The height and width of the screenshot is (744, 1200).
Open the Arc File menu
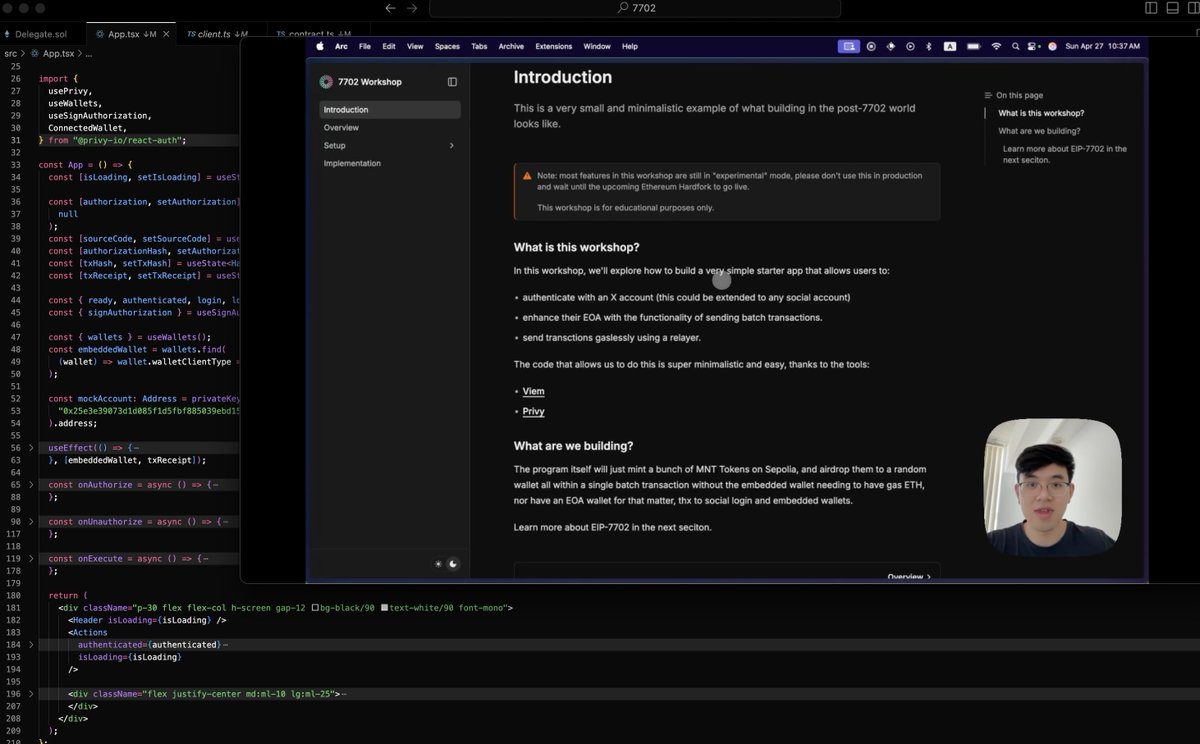365,46
